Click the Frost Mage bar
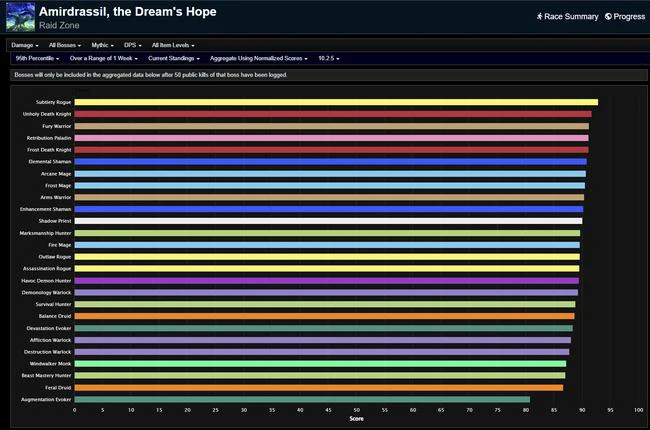The height and width of the screenshot is (430, 650). 330,186
